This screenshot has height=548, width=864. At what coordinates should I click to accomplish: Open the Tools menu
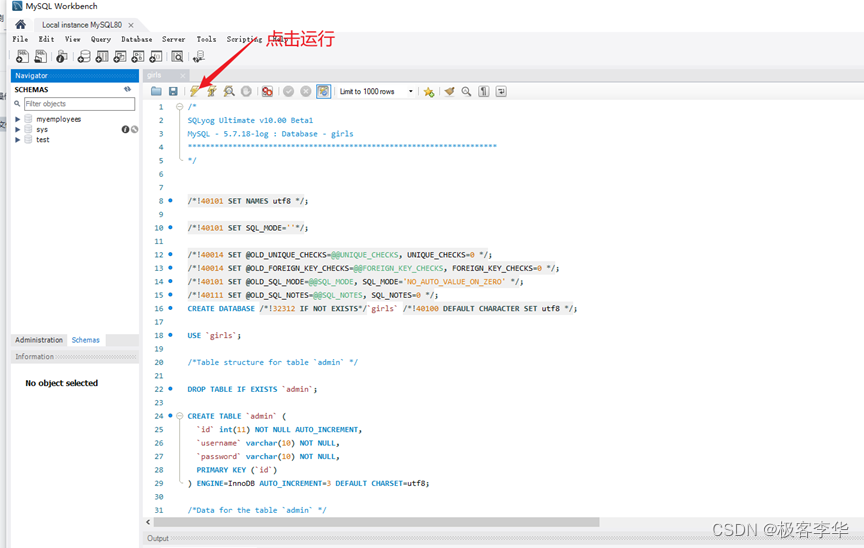click(206, 39)
